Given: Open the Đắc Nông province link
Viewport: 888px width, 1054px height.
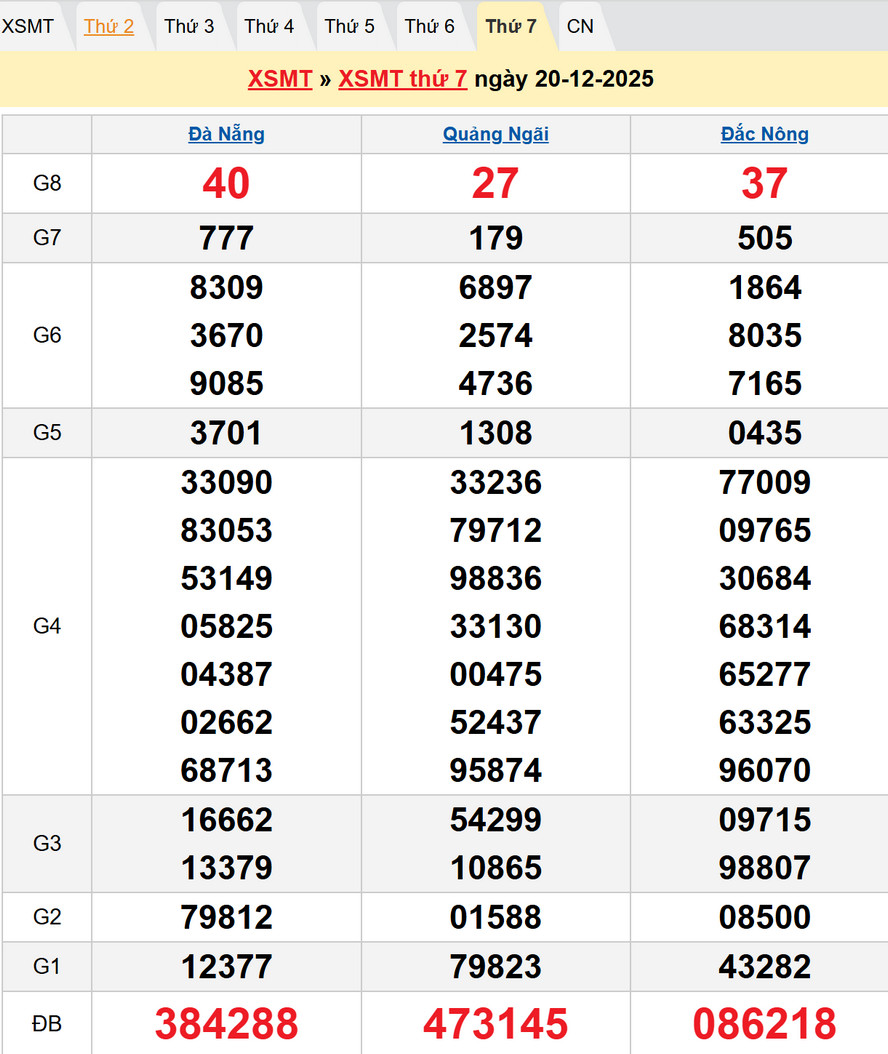Looking at the screenshot, I should pyautogui.click(x=765, y=134).
